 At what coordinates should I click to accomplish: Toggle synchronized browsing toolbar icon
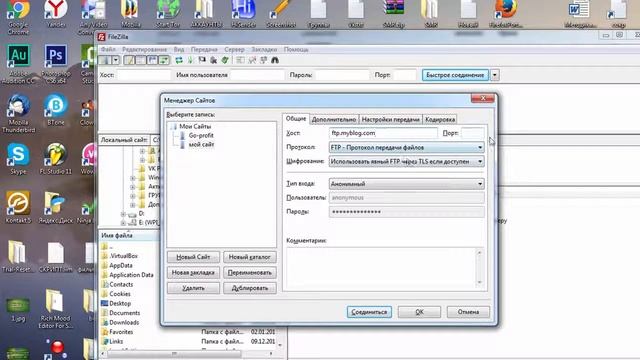263,60
